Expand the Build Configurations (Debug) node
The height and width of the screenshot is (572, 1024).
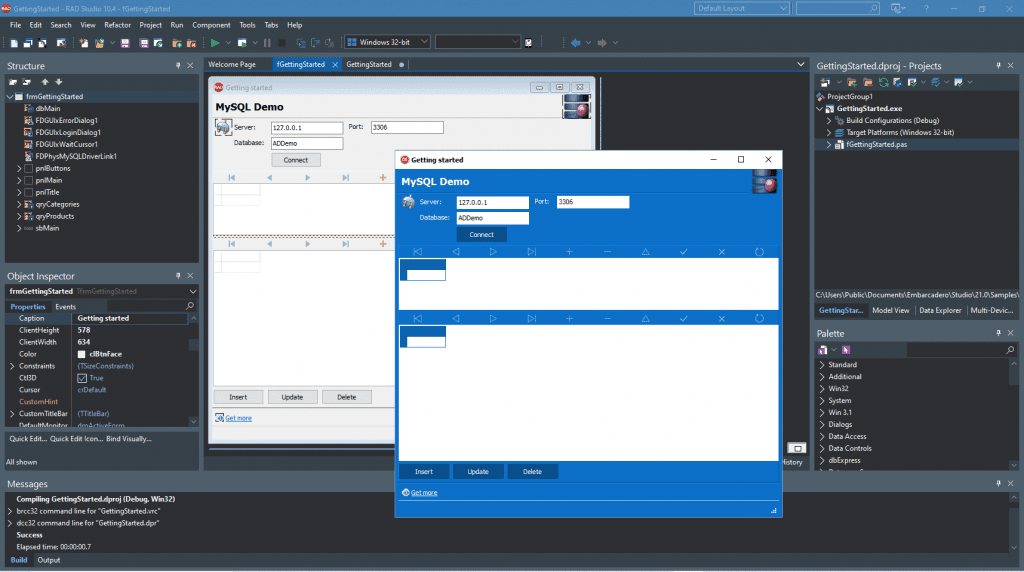[x=829, y=121]
